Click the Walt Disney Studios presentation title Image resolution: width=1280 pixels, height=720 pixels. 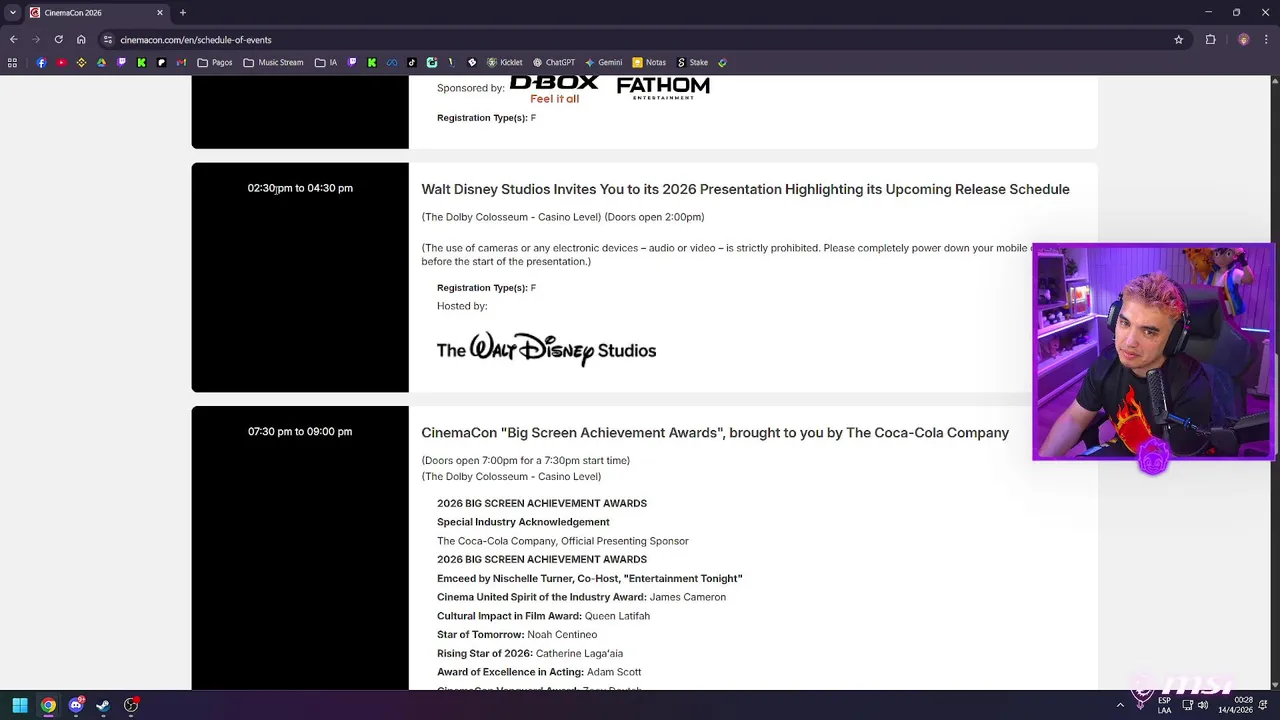coord(745,189)
